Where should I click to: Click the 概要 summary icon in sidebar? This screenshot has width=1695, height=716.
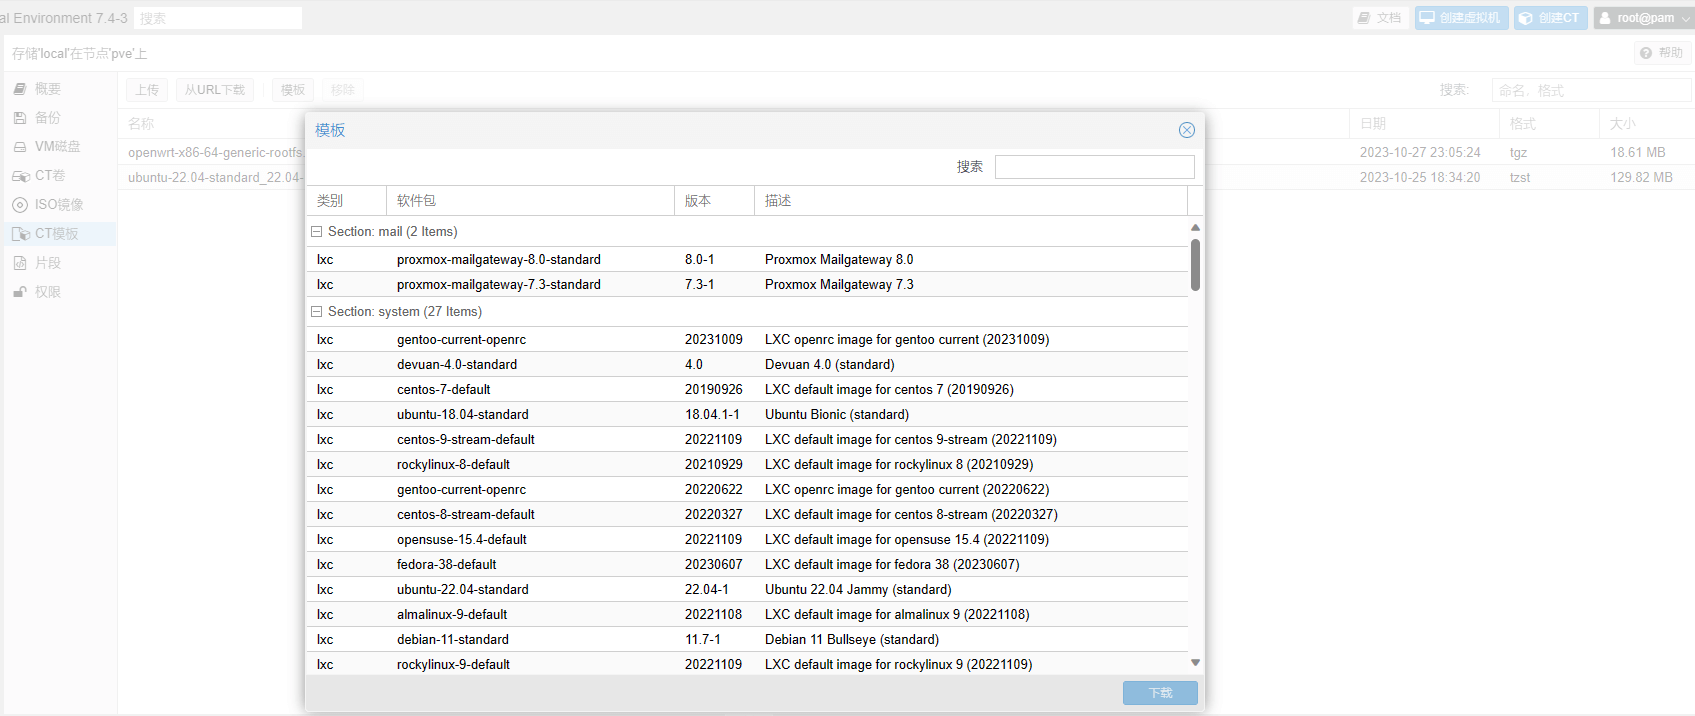20,89
